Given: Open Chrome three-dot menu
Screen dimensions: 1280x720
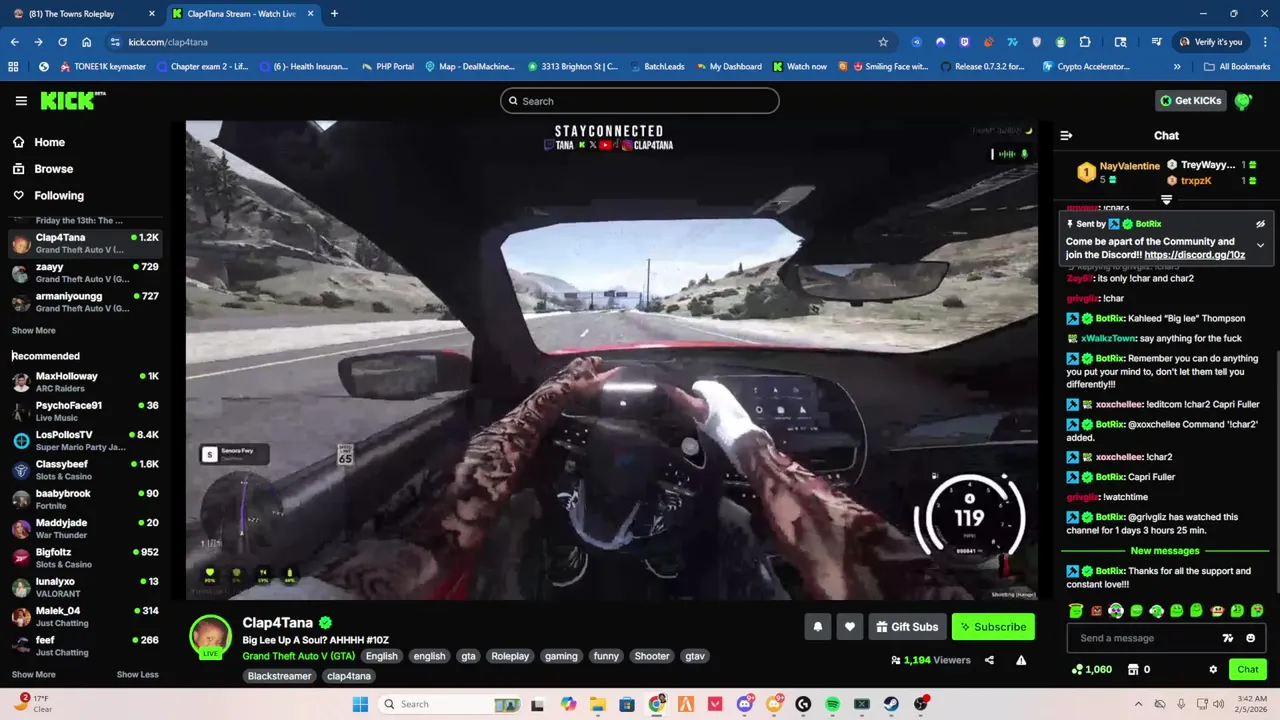Looking at the screenshot, I should [1265, 42].
